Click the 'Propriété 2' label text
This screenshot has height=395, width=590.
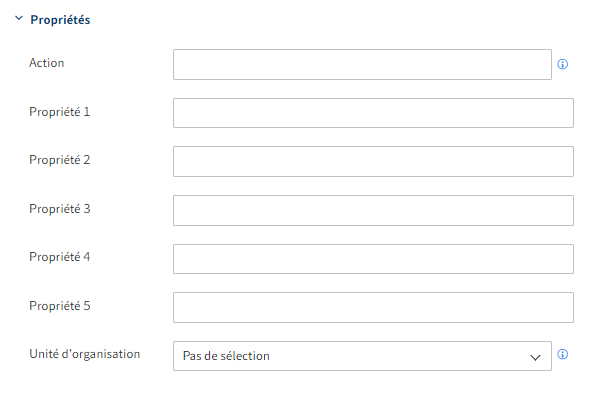(60, 160)
